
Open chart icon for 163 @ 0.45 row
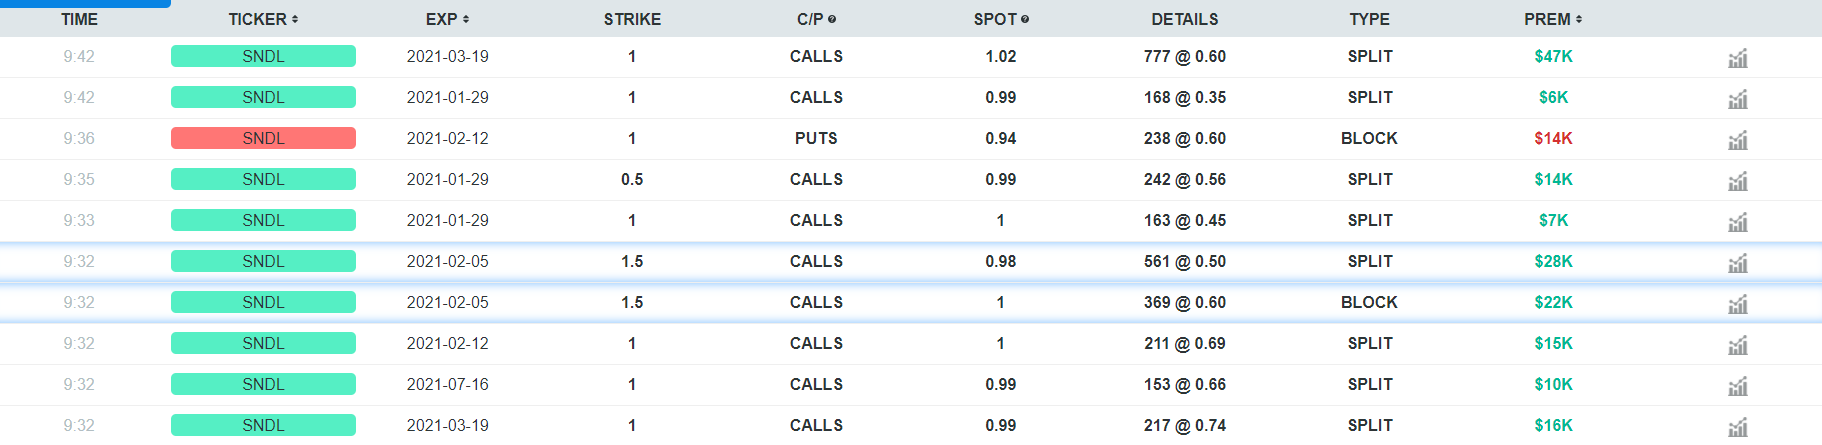pyautogui.click(x=1738, y=222)
